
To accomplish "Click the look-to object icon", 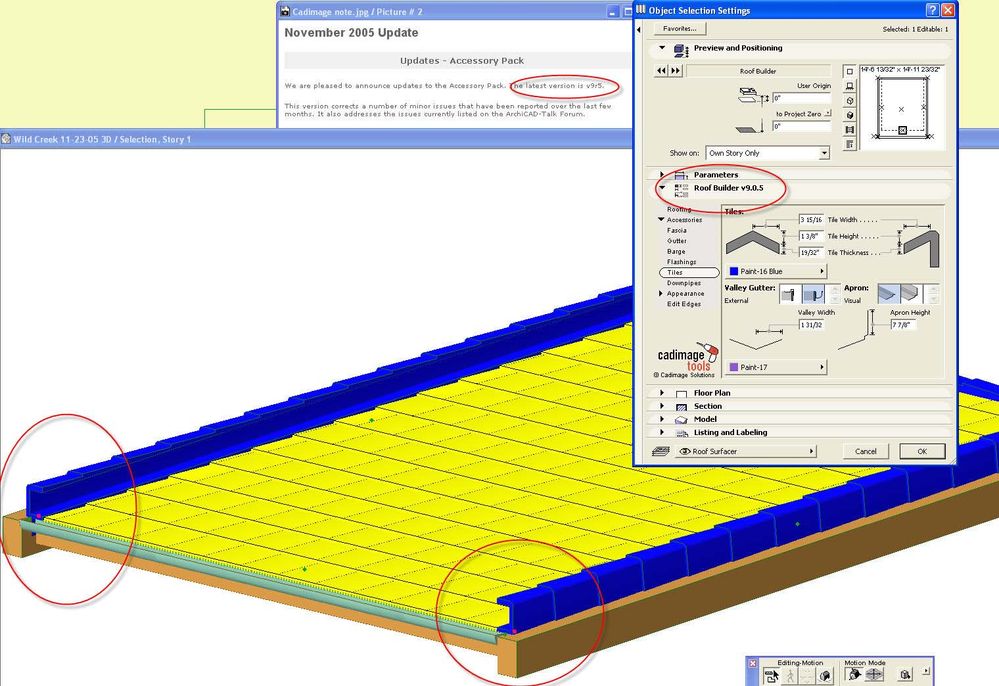I will (905, 675).
